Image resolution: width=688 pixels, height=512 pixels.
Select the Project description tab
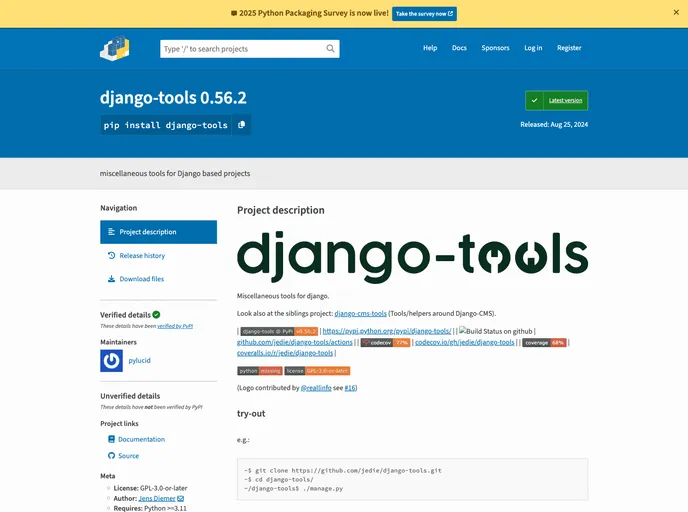coord(158,232)
